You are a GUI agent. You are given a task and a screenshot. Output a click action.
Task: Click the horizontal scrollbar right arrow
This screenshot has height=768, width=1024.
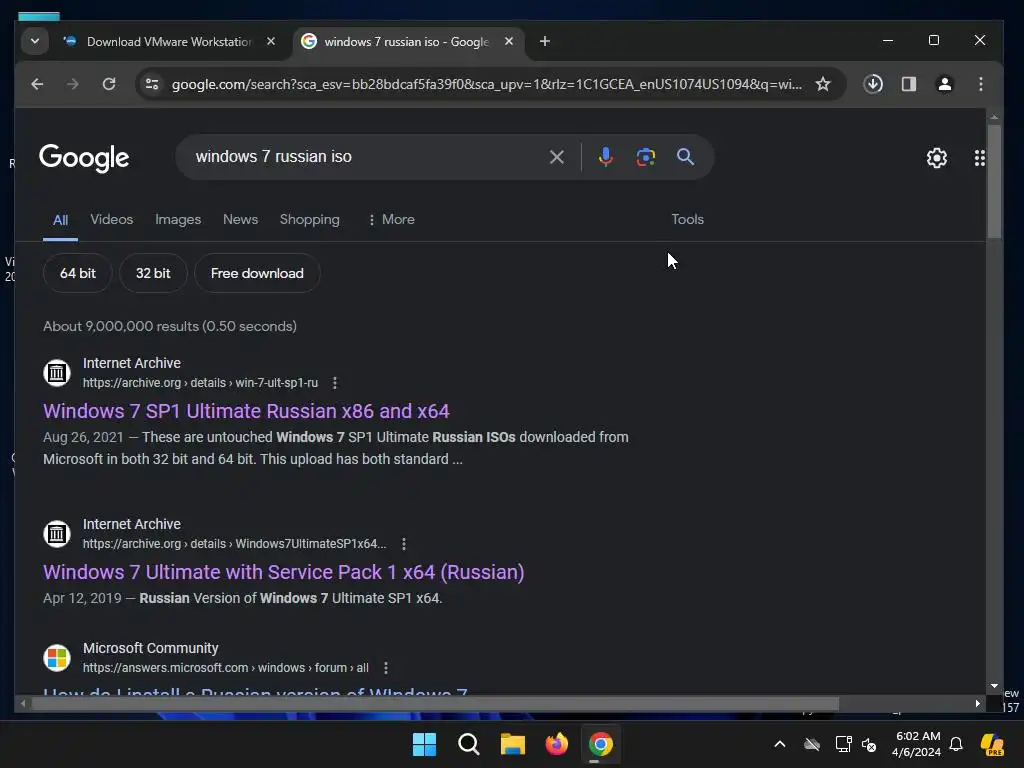click(978, 703)
